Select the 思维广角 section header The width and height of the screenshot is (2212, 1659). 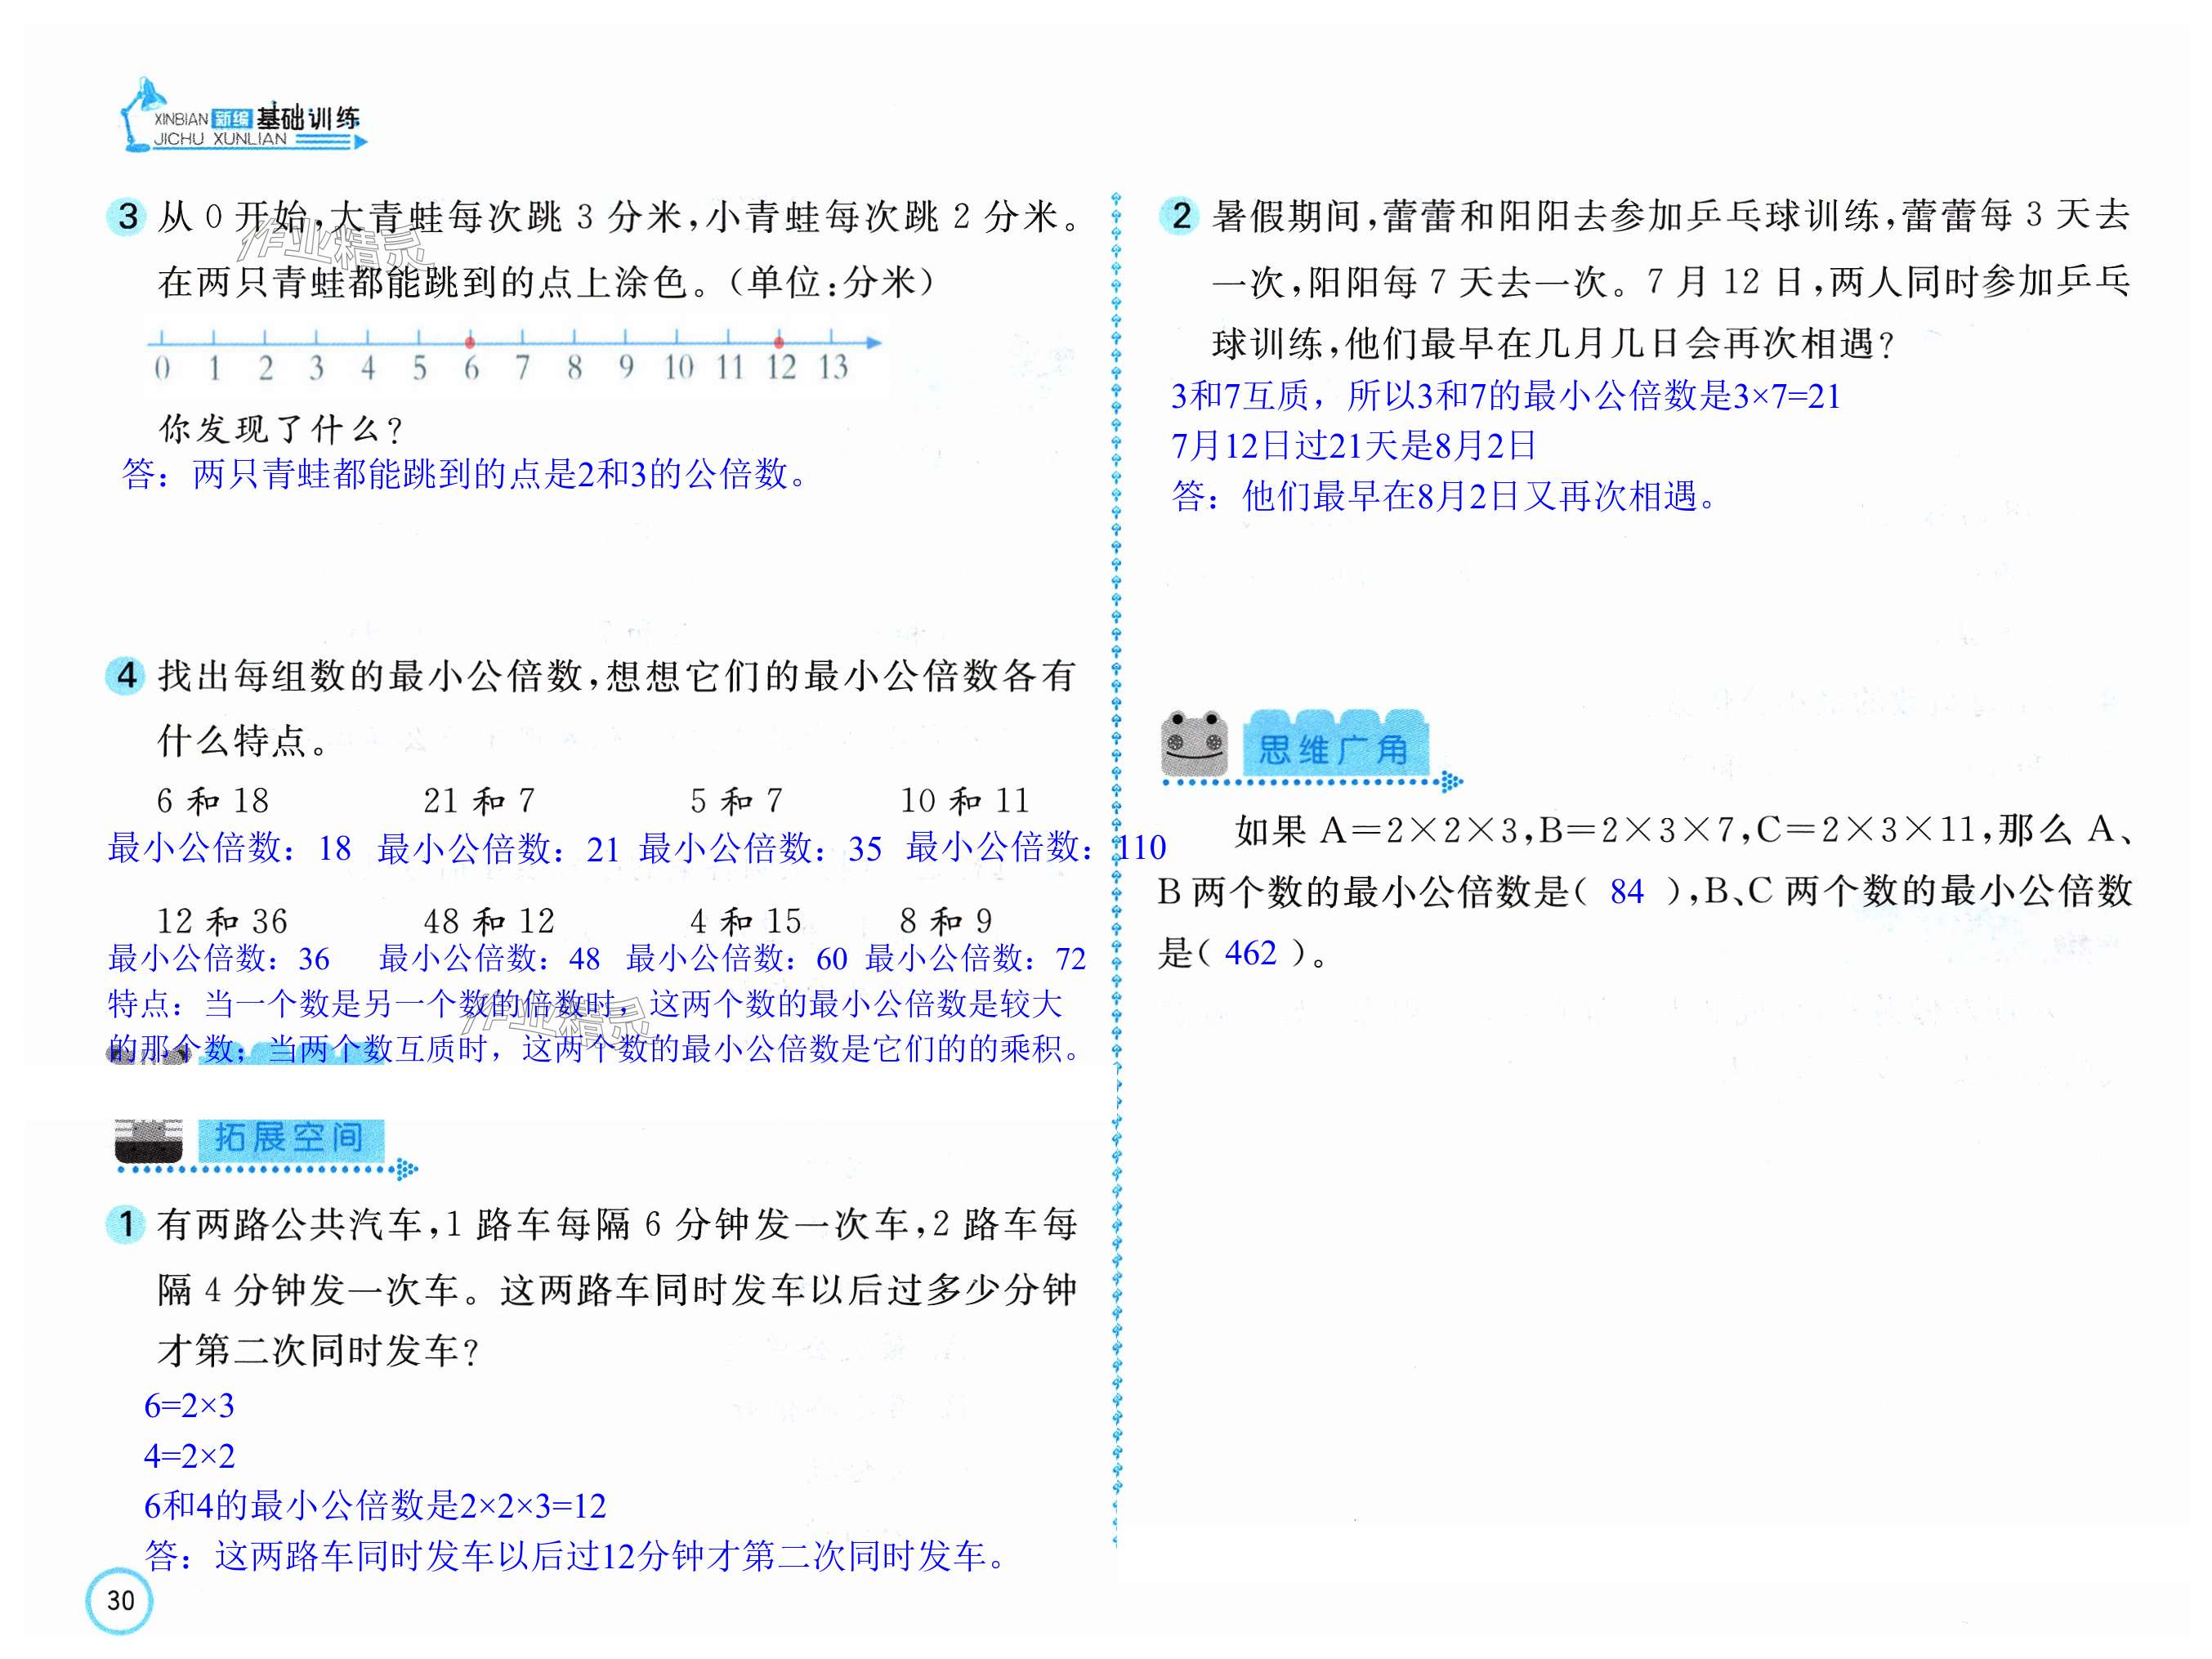tap(1334, 748)
